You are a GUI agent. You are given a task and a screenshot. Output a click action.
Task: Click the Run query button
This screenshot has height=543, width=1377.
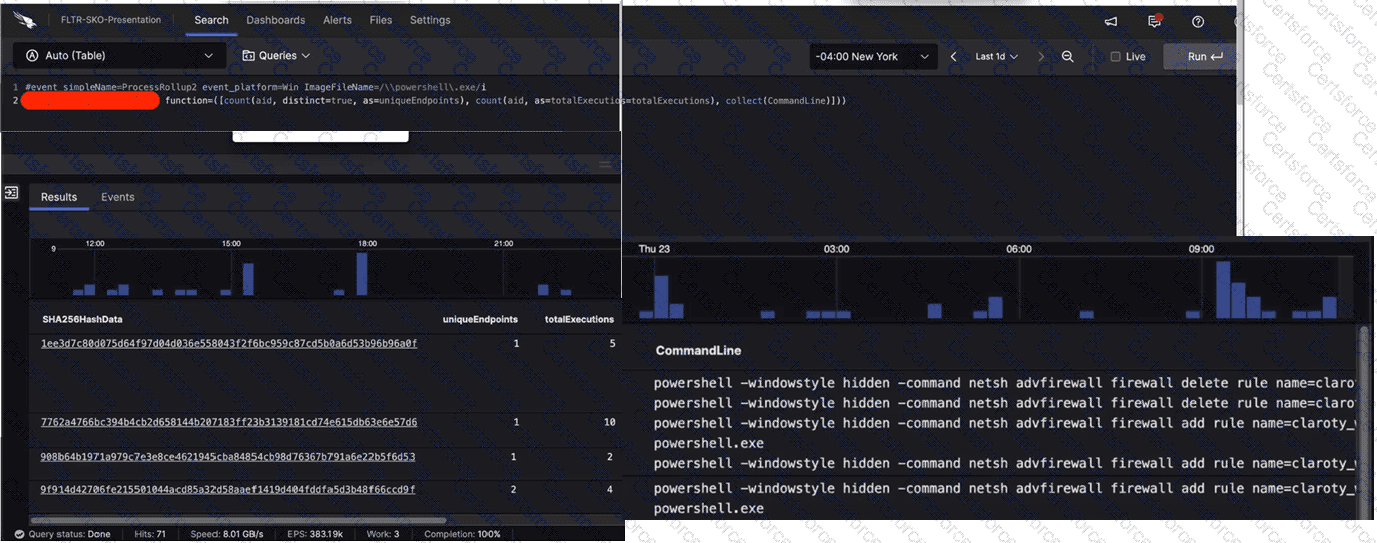point(1204,57)
